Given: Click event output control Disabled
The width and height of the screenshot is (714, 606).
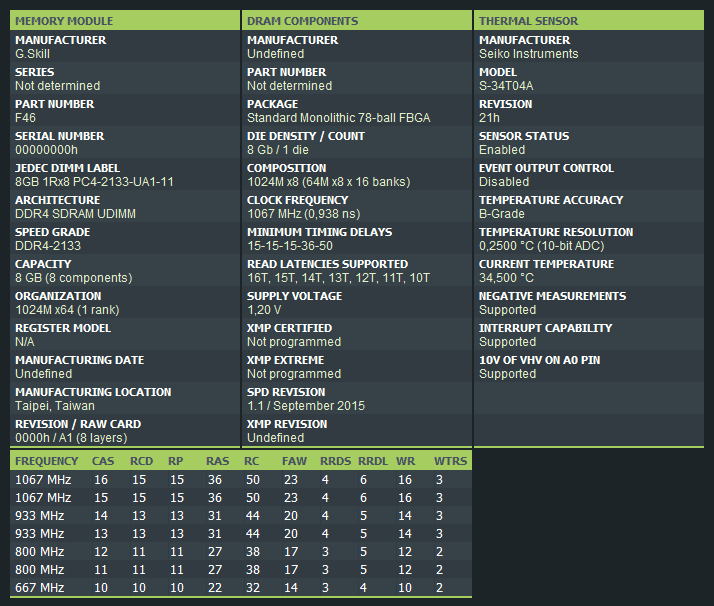Looking at the screenshot, I should [504, 182].
